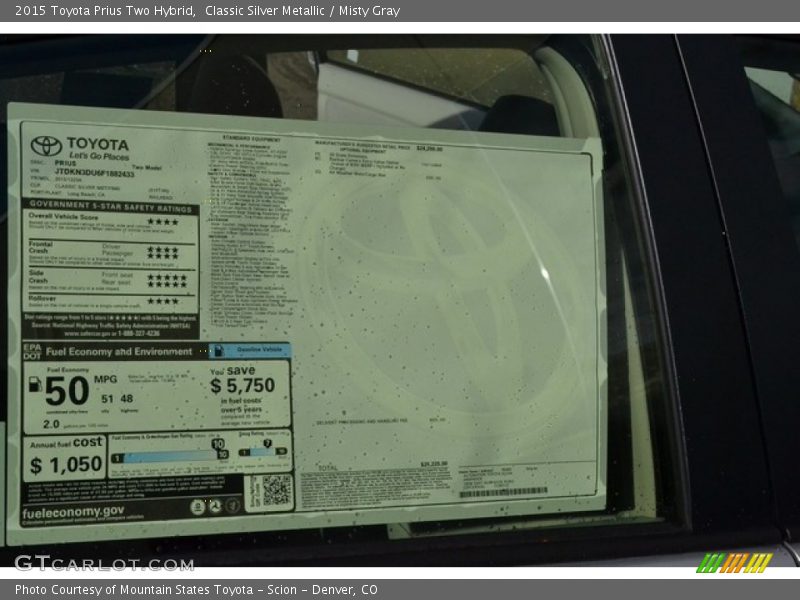Click the gas pump icon in the Gasoline Vehicle label
800x600 pixels.
[x=218, y=351]
